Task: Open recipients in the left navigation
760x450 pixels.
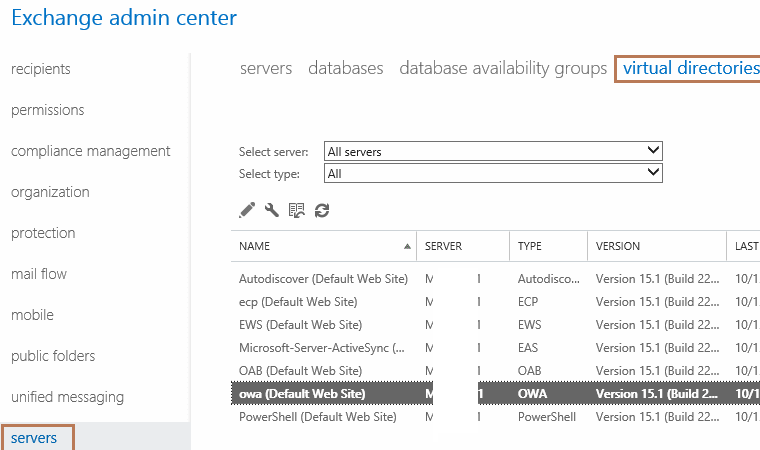Action: [41, 69]
